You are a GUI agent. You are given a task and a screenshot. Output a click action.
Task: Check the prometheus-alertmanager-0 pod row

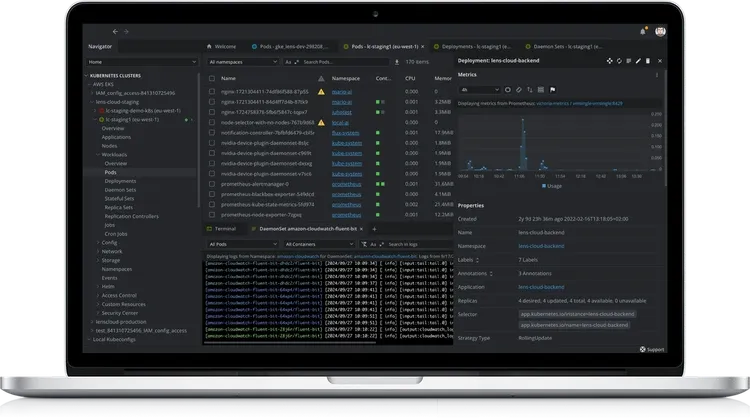click(x=211, y=184)
